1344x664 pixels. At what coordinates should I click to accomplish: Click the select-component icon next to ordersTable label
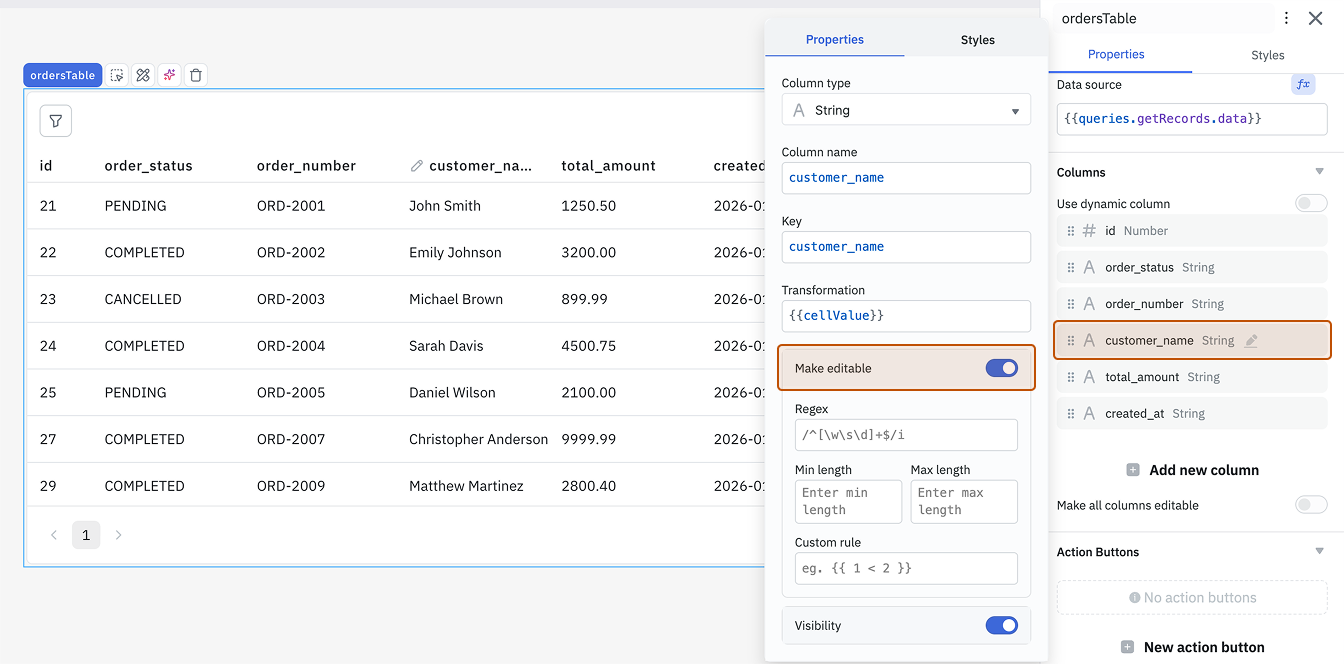click(117, 74)
